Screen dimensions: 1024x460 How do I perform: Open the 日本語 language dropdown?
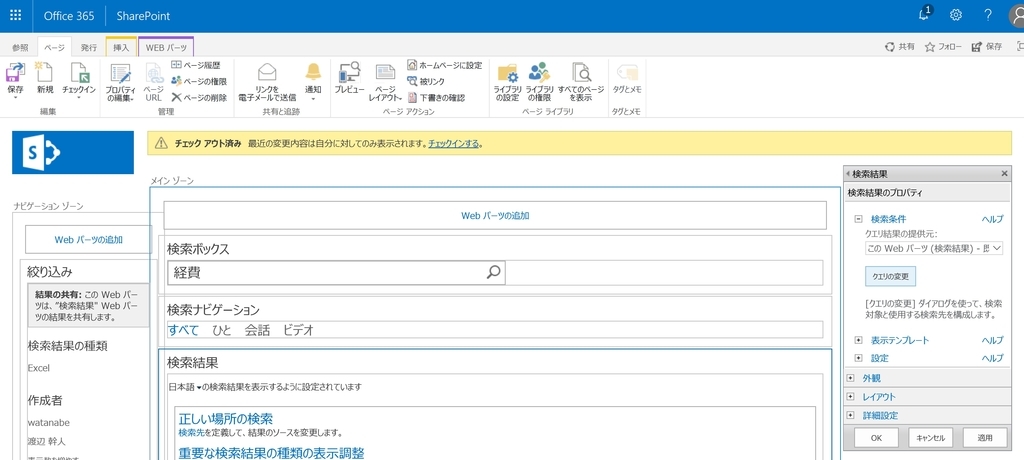pos(185,387)
